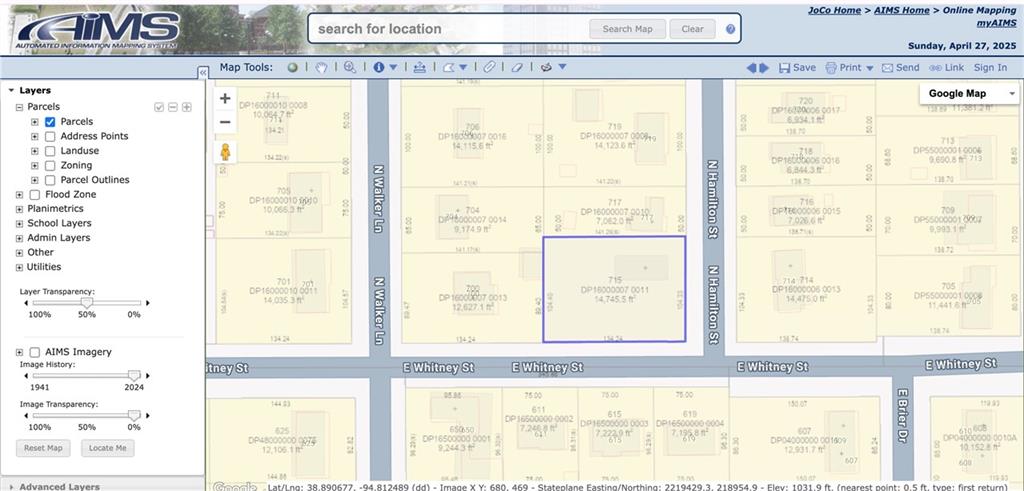The height and width of the screenshot is (491, 1024).
Task: Expand the Planimetrics group
Action: (x=19, y=209)
